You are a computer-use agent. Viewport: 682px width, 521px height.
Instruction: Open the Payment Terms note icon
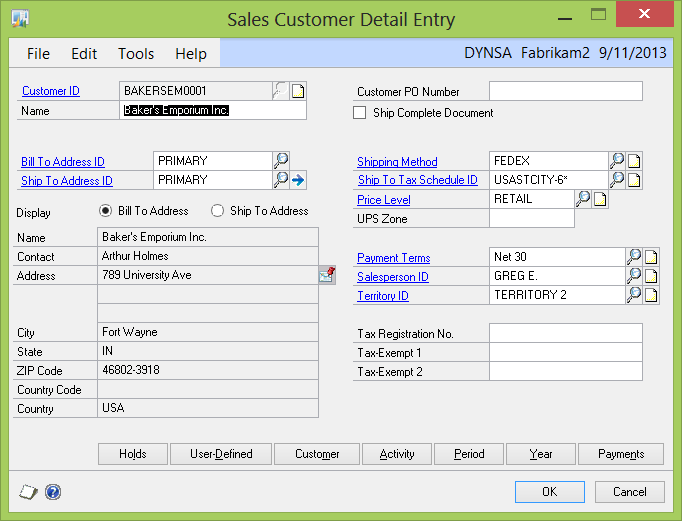click(x=651, y=258)
